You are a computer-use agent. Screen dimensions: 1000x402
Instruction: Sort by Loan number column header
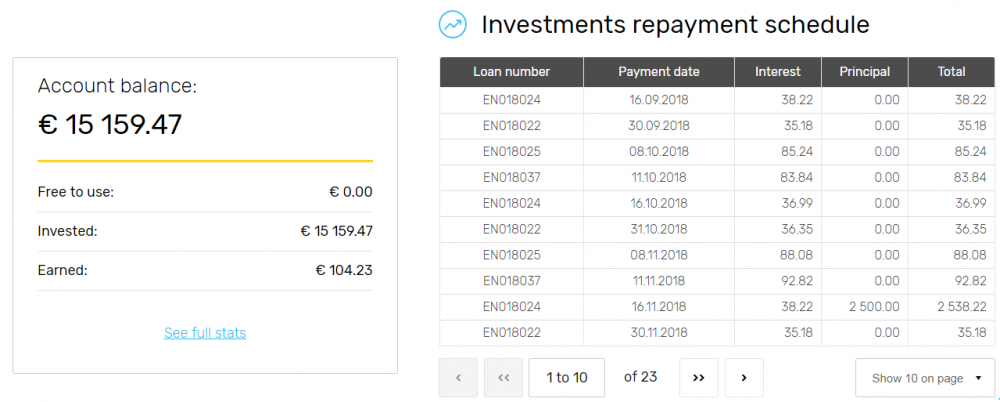[511, 72]
